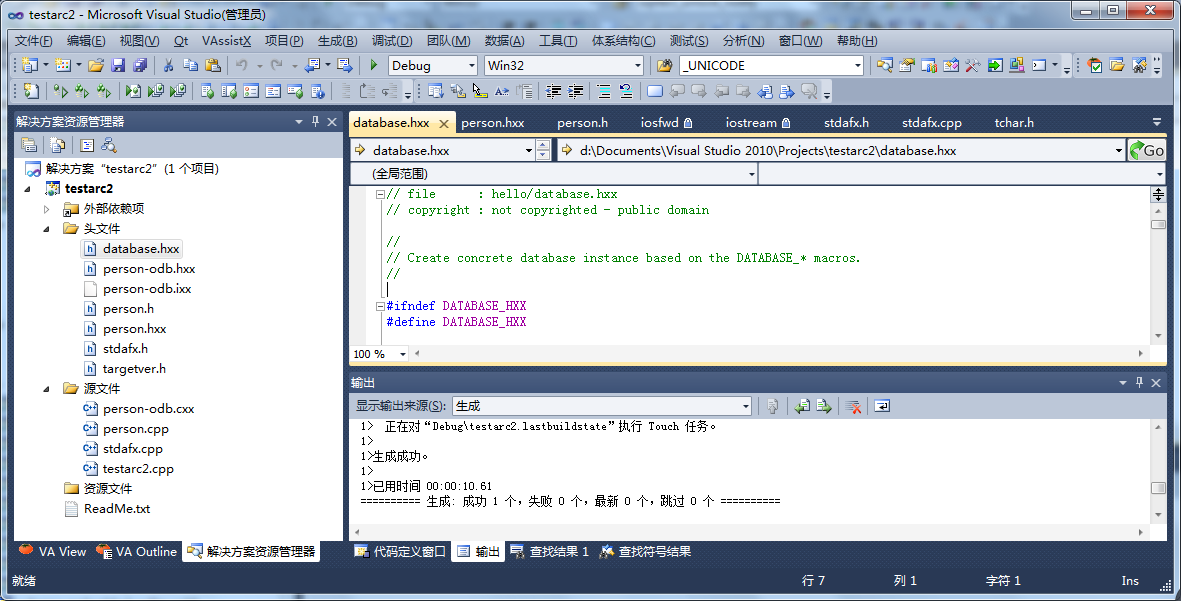Screen dimensions: 1181x601
Task: Click Properties icon in Solution Explorer toolbar
Action: coord(29,145)
